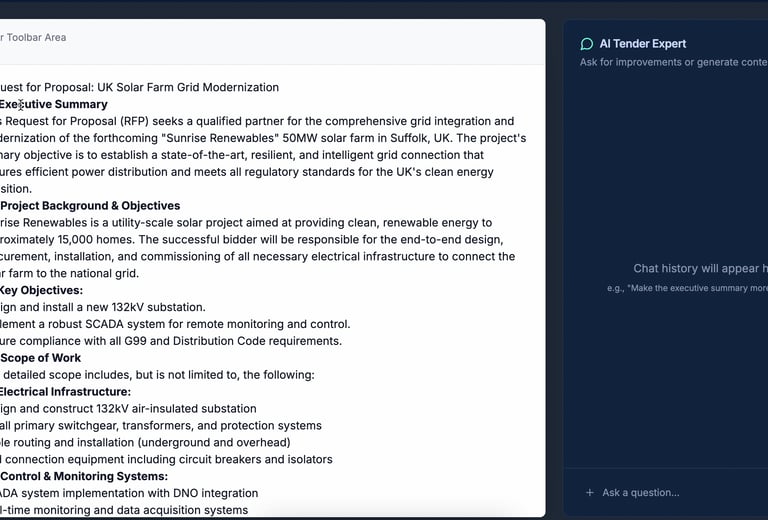The height and width of the screenshot is (520, 768).
Task: Click the Toolbar Area label
Action: [35, 37]
